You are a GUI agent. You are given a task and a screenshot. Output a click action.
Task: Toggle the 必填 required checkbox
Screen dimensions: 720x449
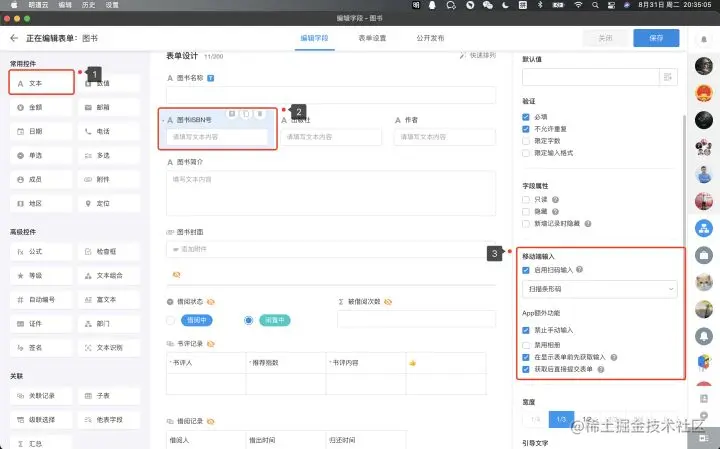[526, 117]
